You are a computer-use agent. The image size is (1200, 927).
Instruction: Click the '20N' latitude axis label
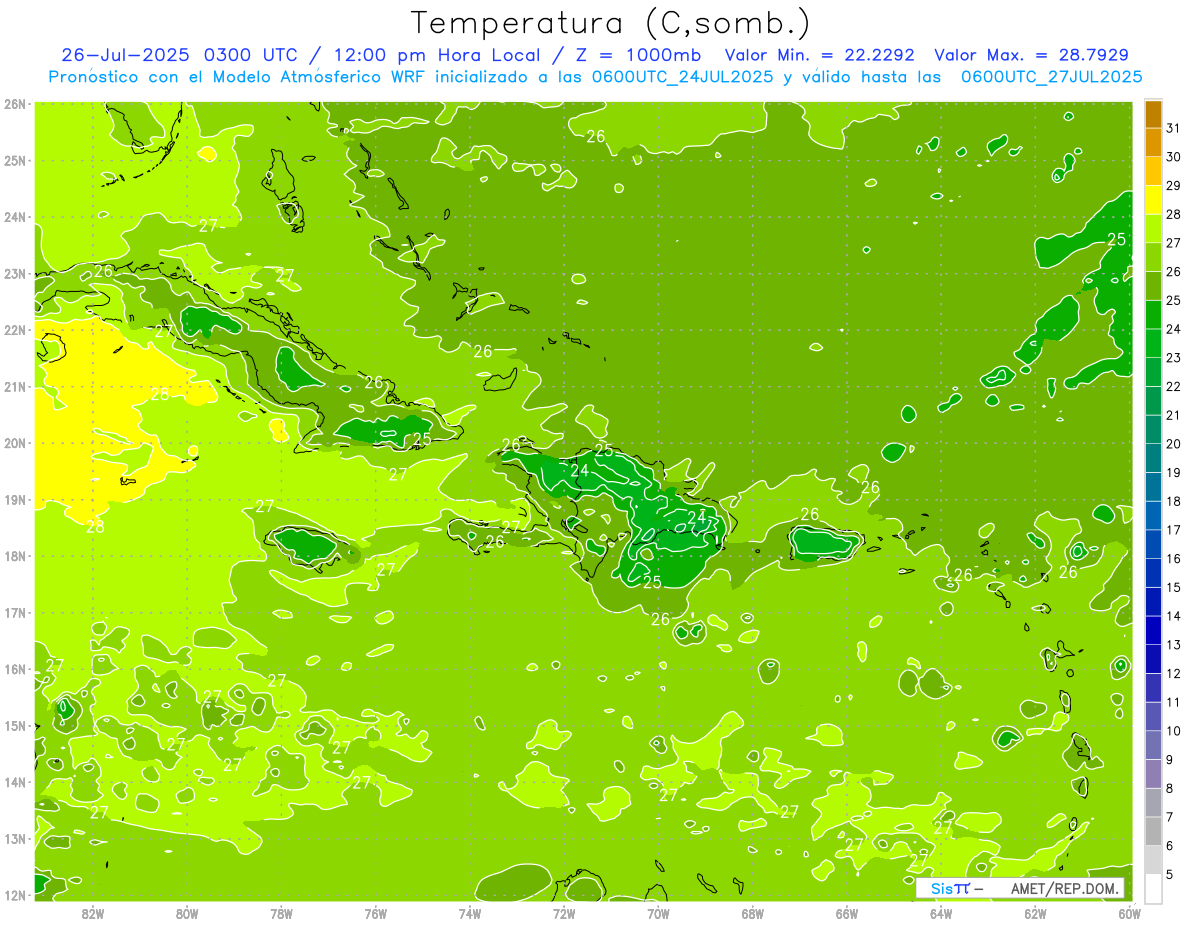15,443
